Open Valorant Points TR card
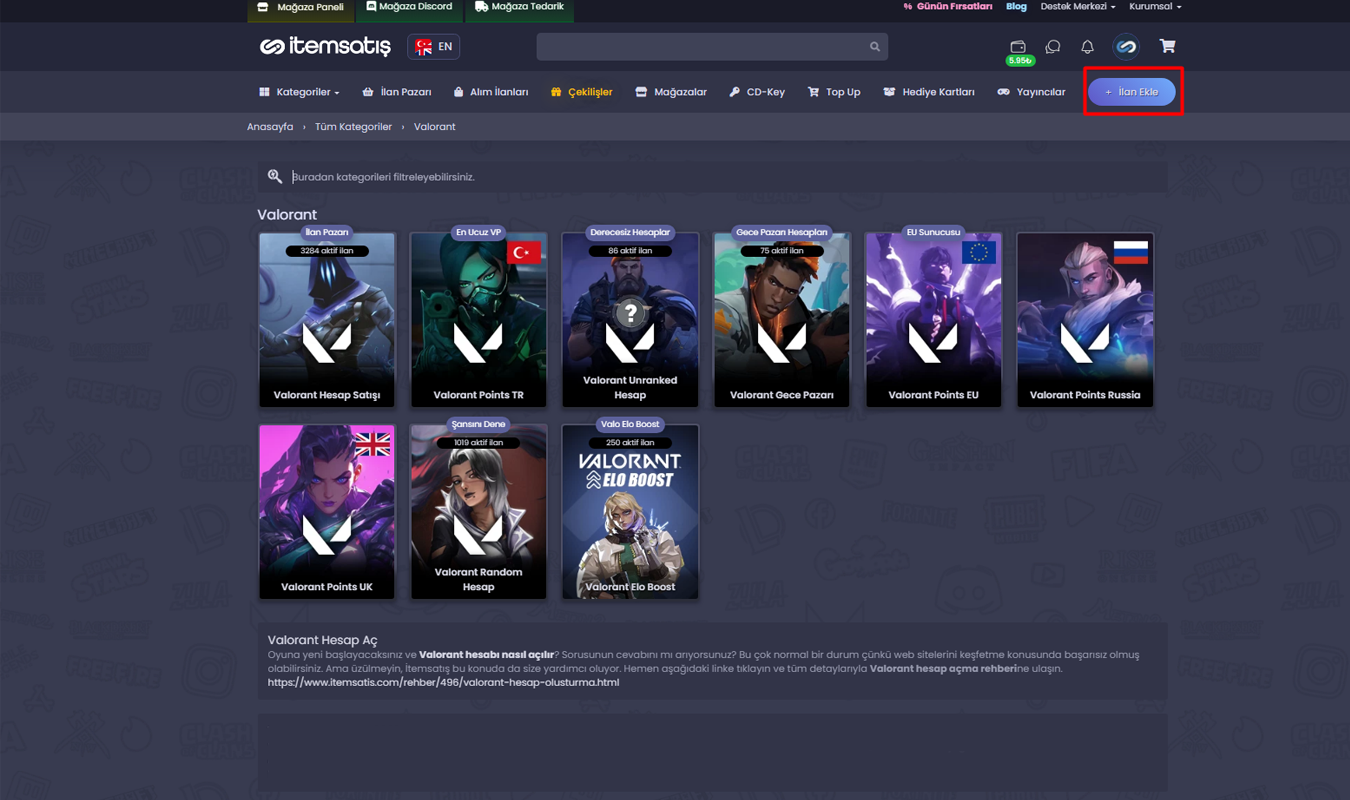This screenshot has width=1350, height=800. point(478,320)
